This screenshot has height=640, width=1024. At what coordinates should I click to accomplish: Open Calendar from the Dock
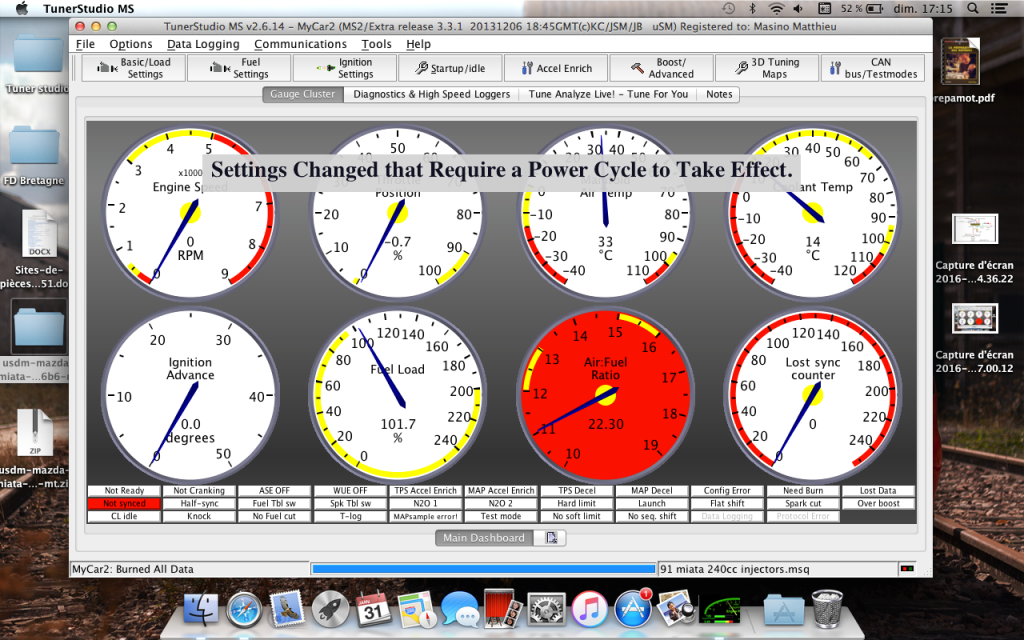pos(374,609)
